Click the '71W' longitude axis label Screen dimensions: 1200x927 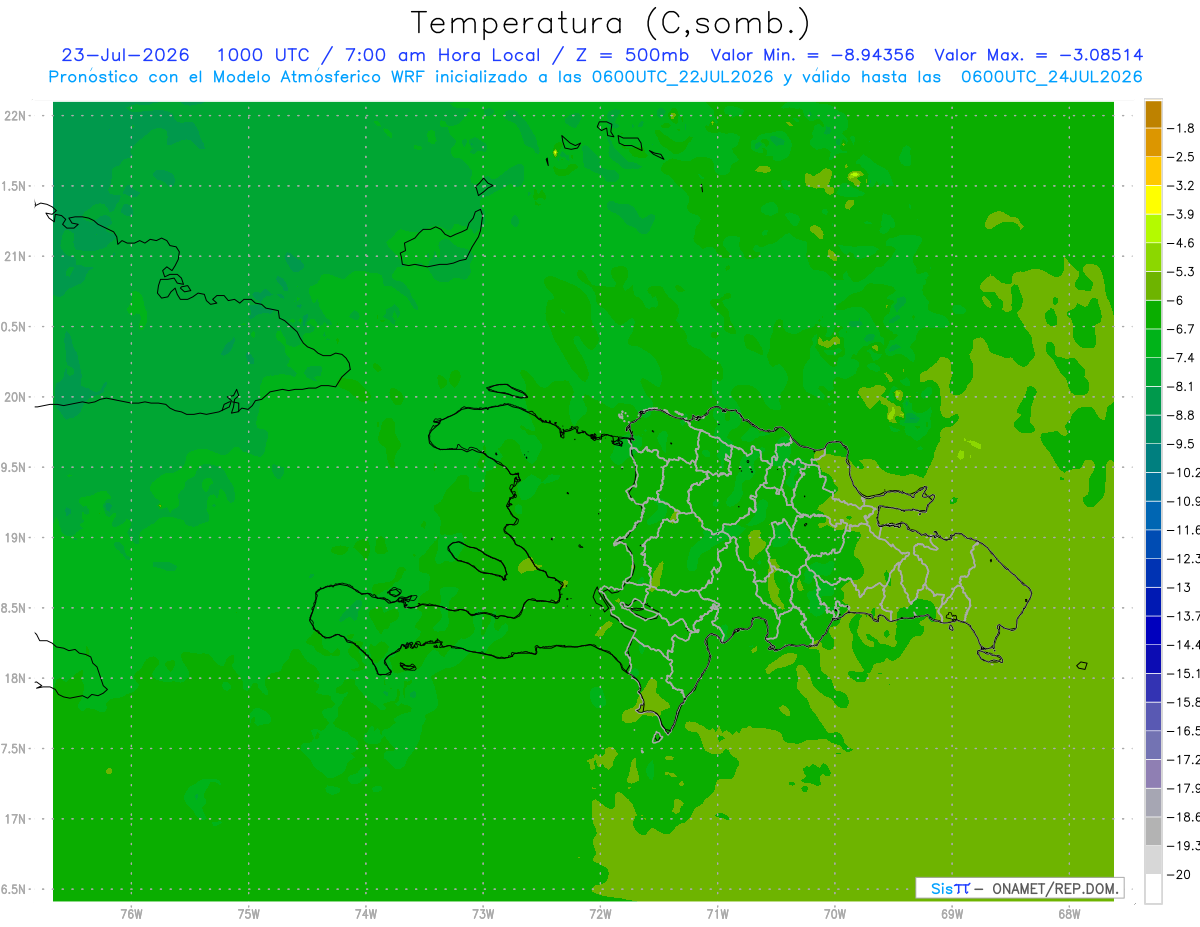click(x=717, y=913)
